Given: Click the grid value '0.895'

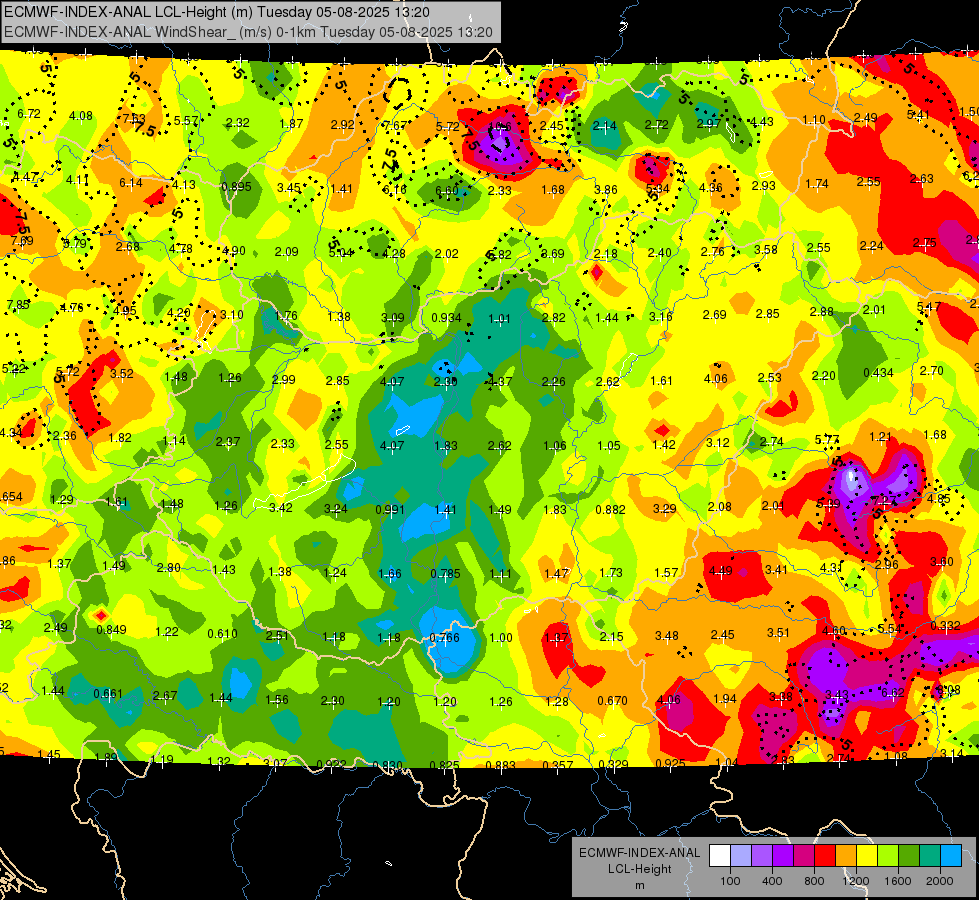Looking at the screenshot, I should pyautogui.click(x=237, y=186).
